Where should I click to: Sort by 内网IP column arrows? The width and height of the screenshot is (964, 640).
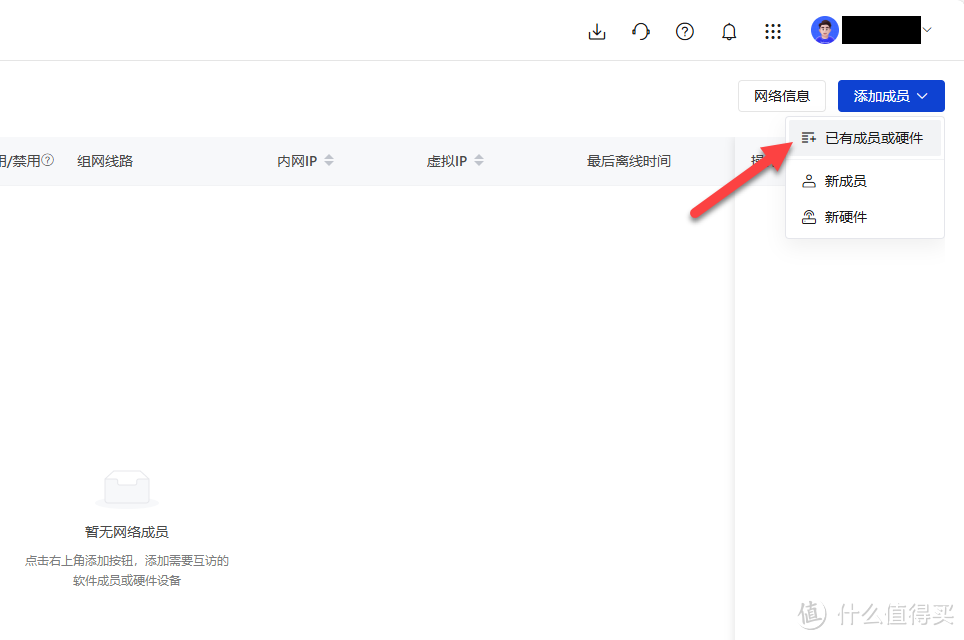pos(329,161)
